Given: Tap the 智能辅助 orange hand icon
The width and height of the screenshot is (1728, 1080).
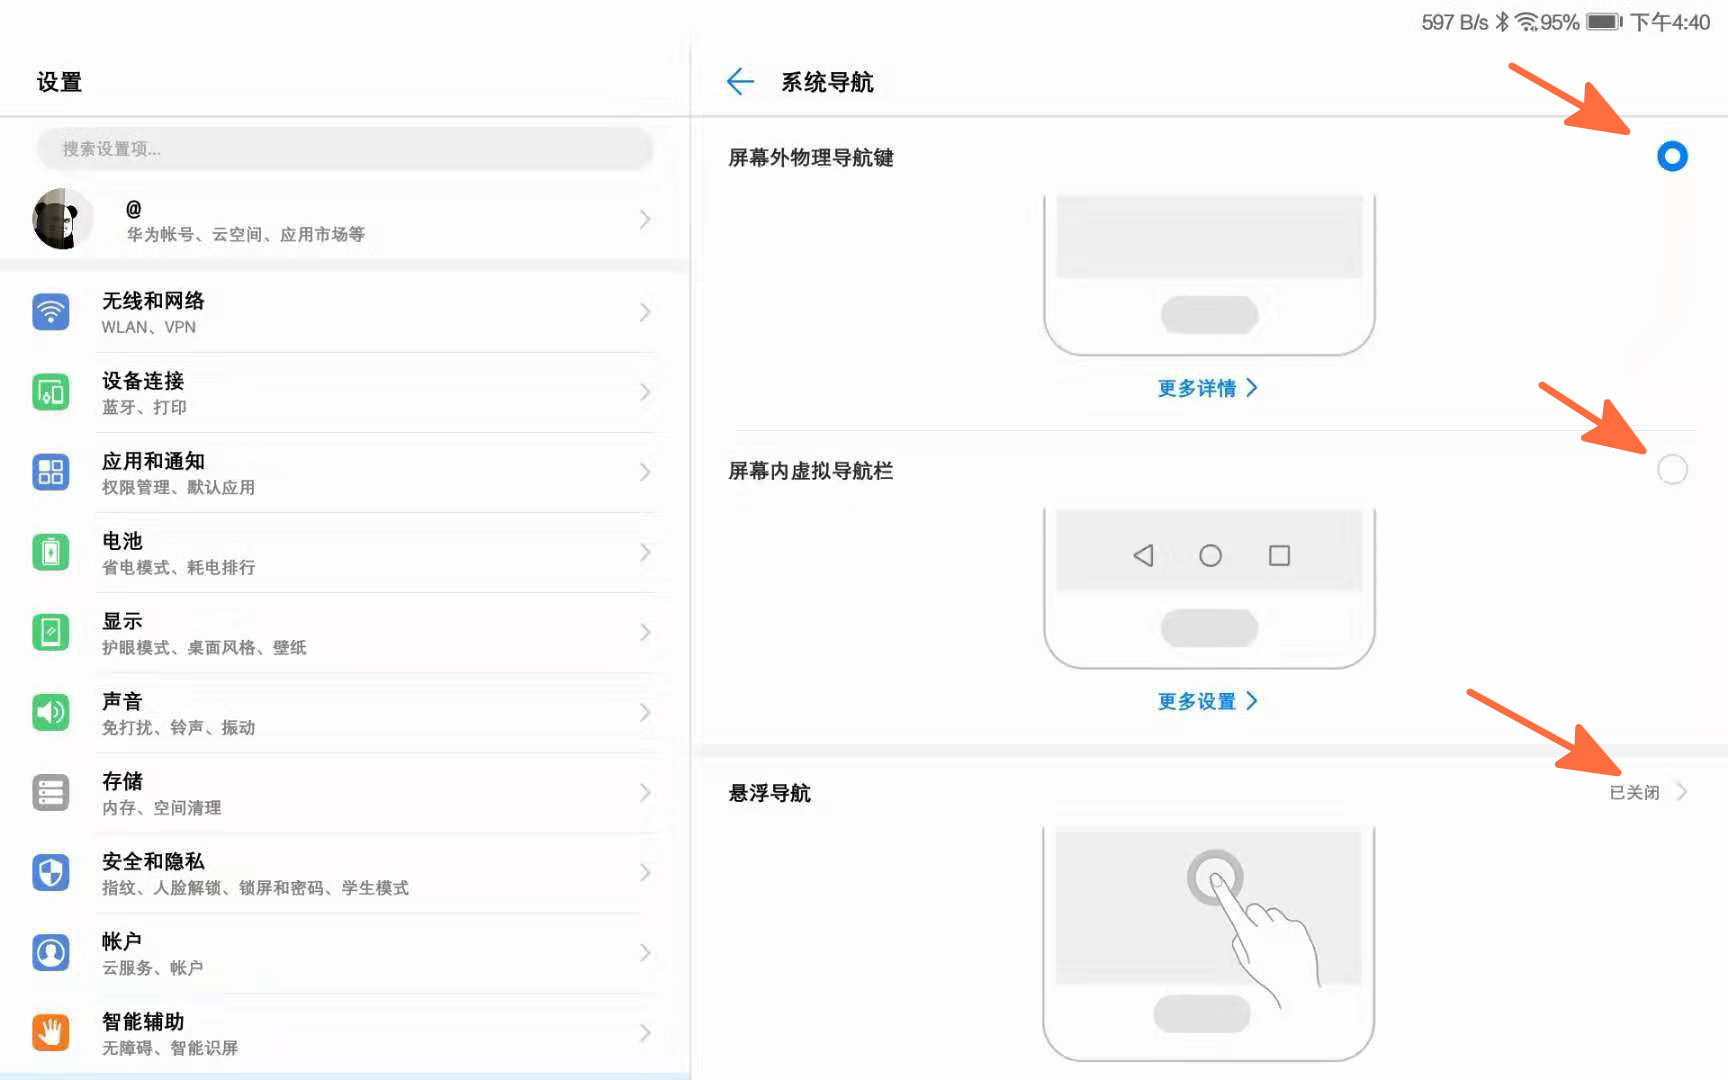Looking at the screenshot, I should point(51,1032).
